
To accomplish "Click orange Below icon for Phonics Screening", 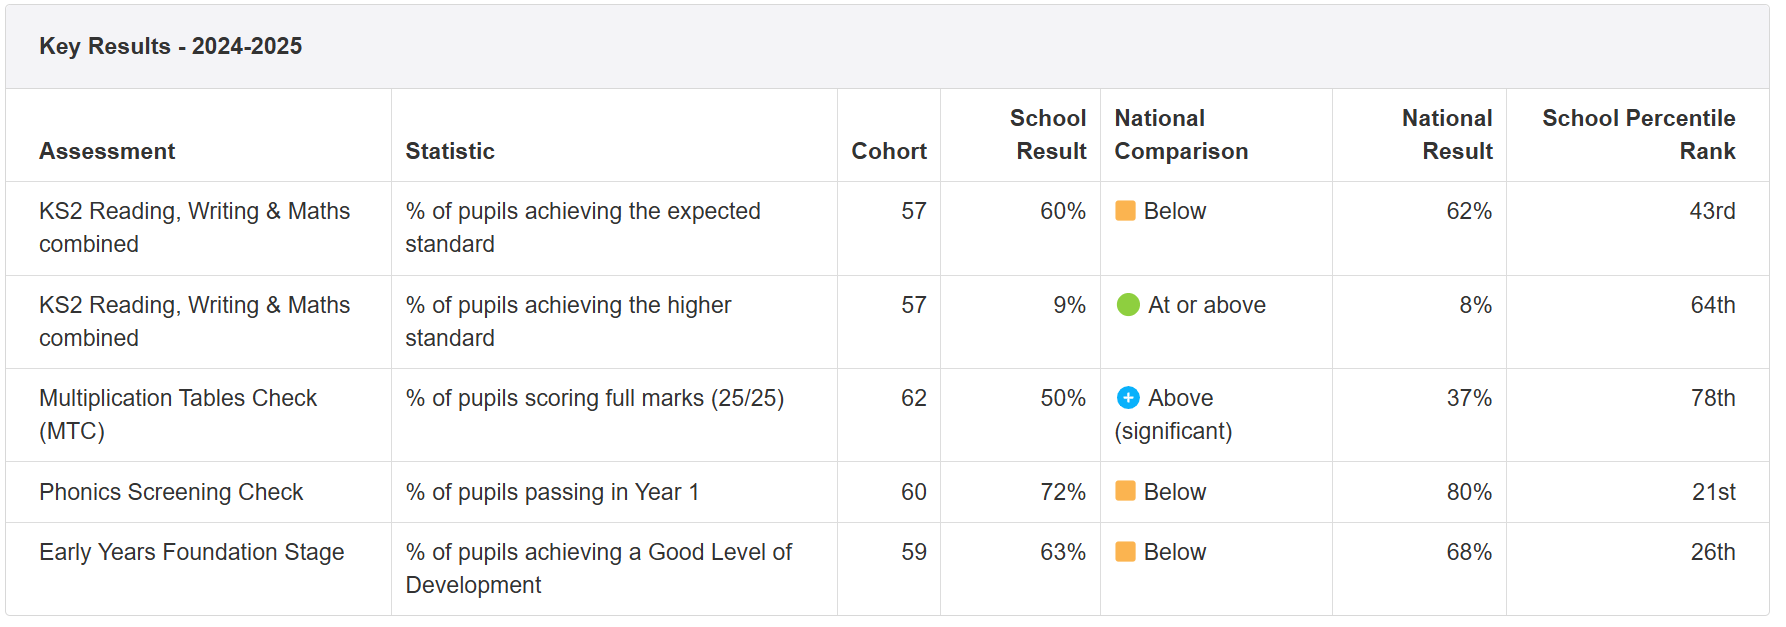I will click(1125, 491).
